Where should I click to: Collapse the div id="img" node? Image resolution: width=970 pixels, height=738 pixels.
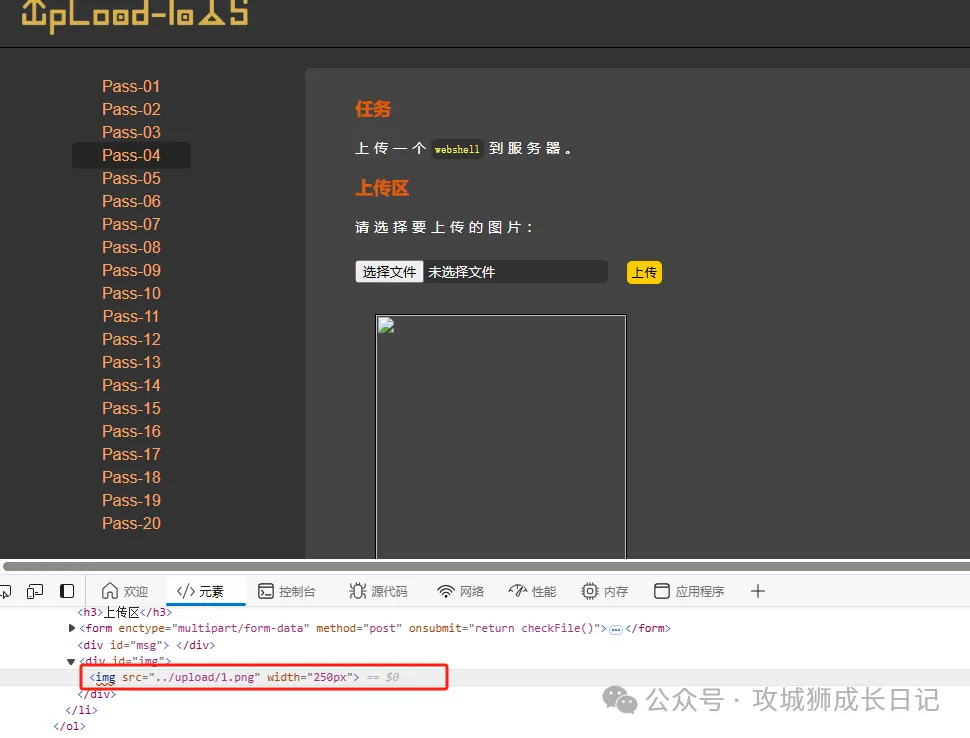(71, 661)
